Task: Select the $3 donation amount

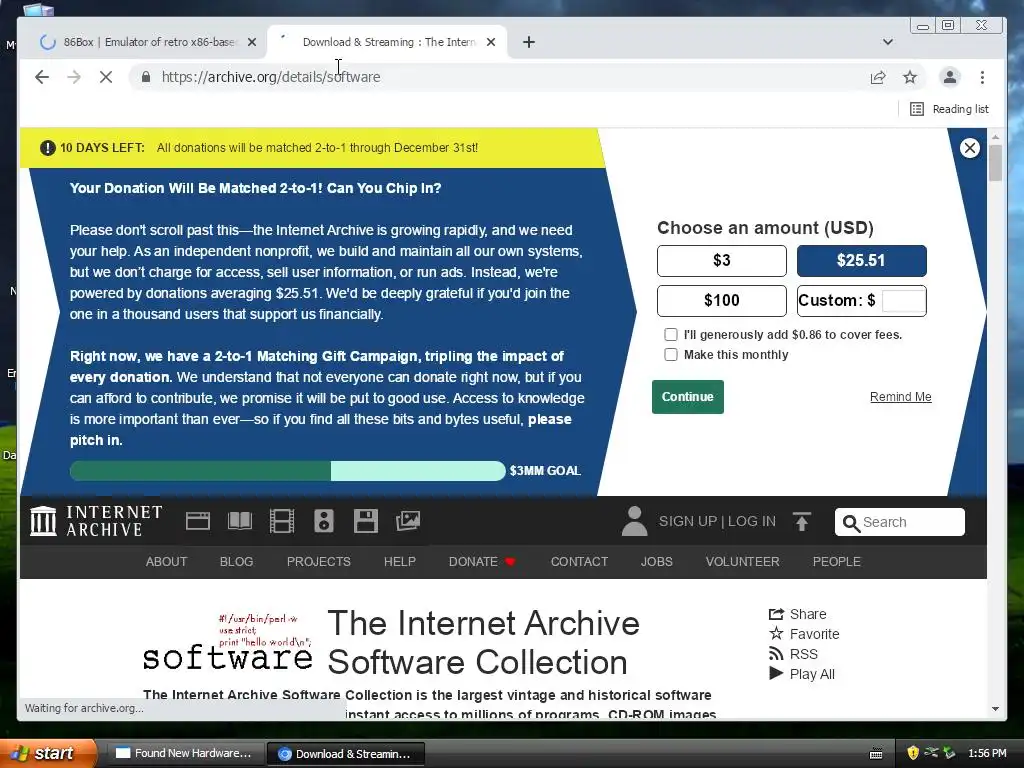Action: (x=722, y=261)
